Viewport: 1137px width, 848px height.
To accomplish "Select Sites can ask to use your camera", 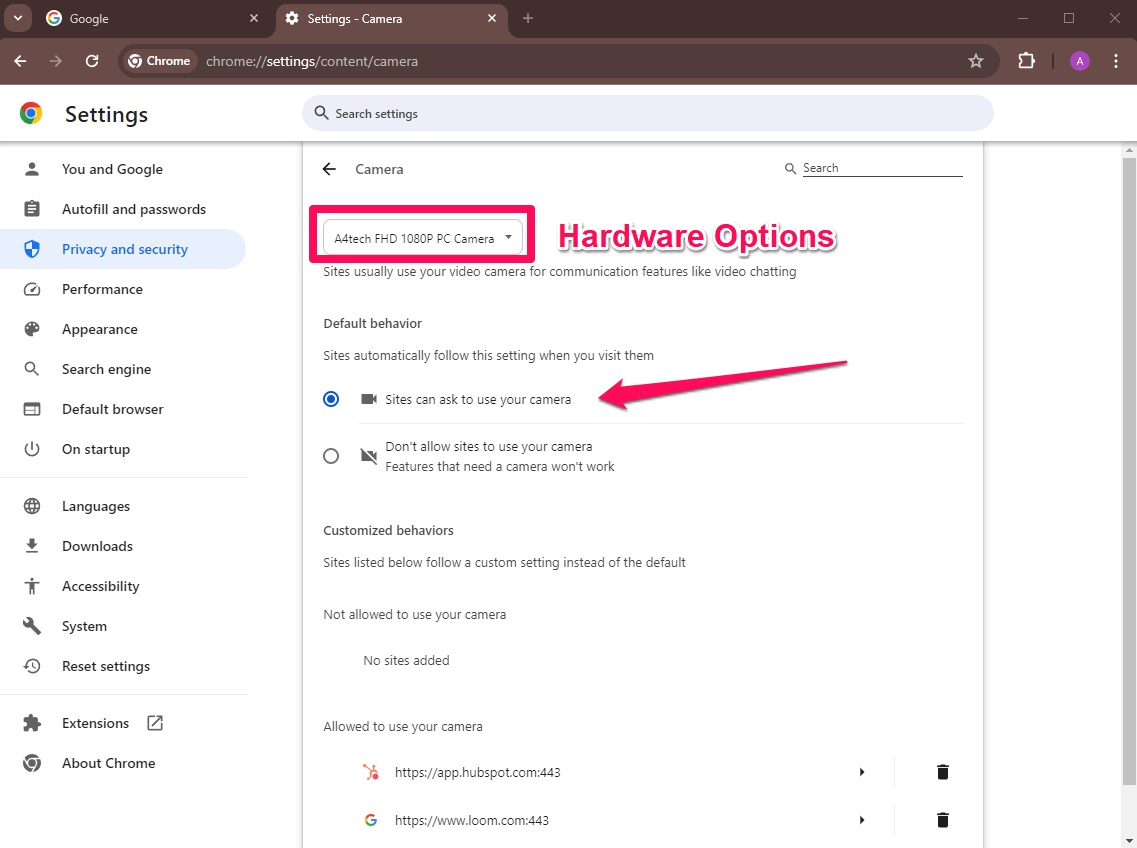I will pos(331,398).
